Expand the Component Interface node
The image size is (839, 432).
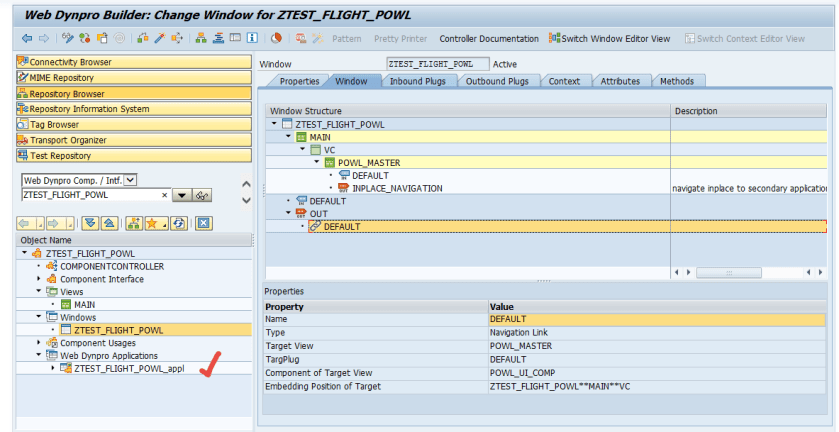[x=39, y=279]
